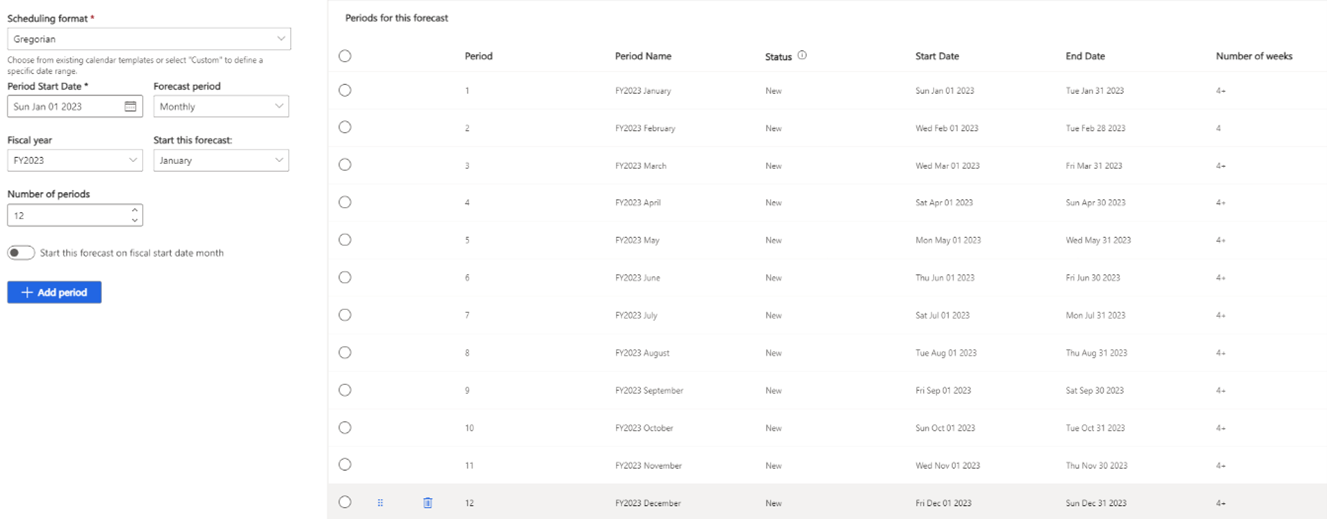Open the Fiscal year FY2023 dropdown
The width and height of the screenshot is (1327, 519).
pyautogui.click(x=75, y=160)
